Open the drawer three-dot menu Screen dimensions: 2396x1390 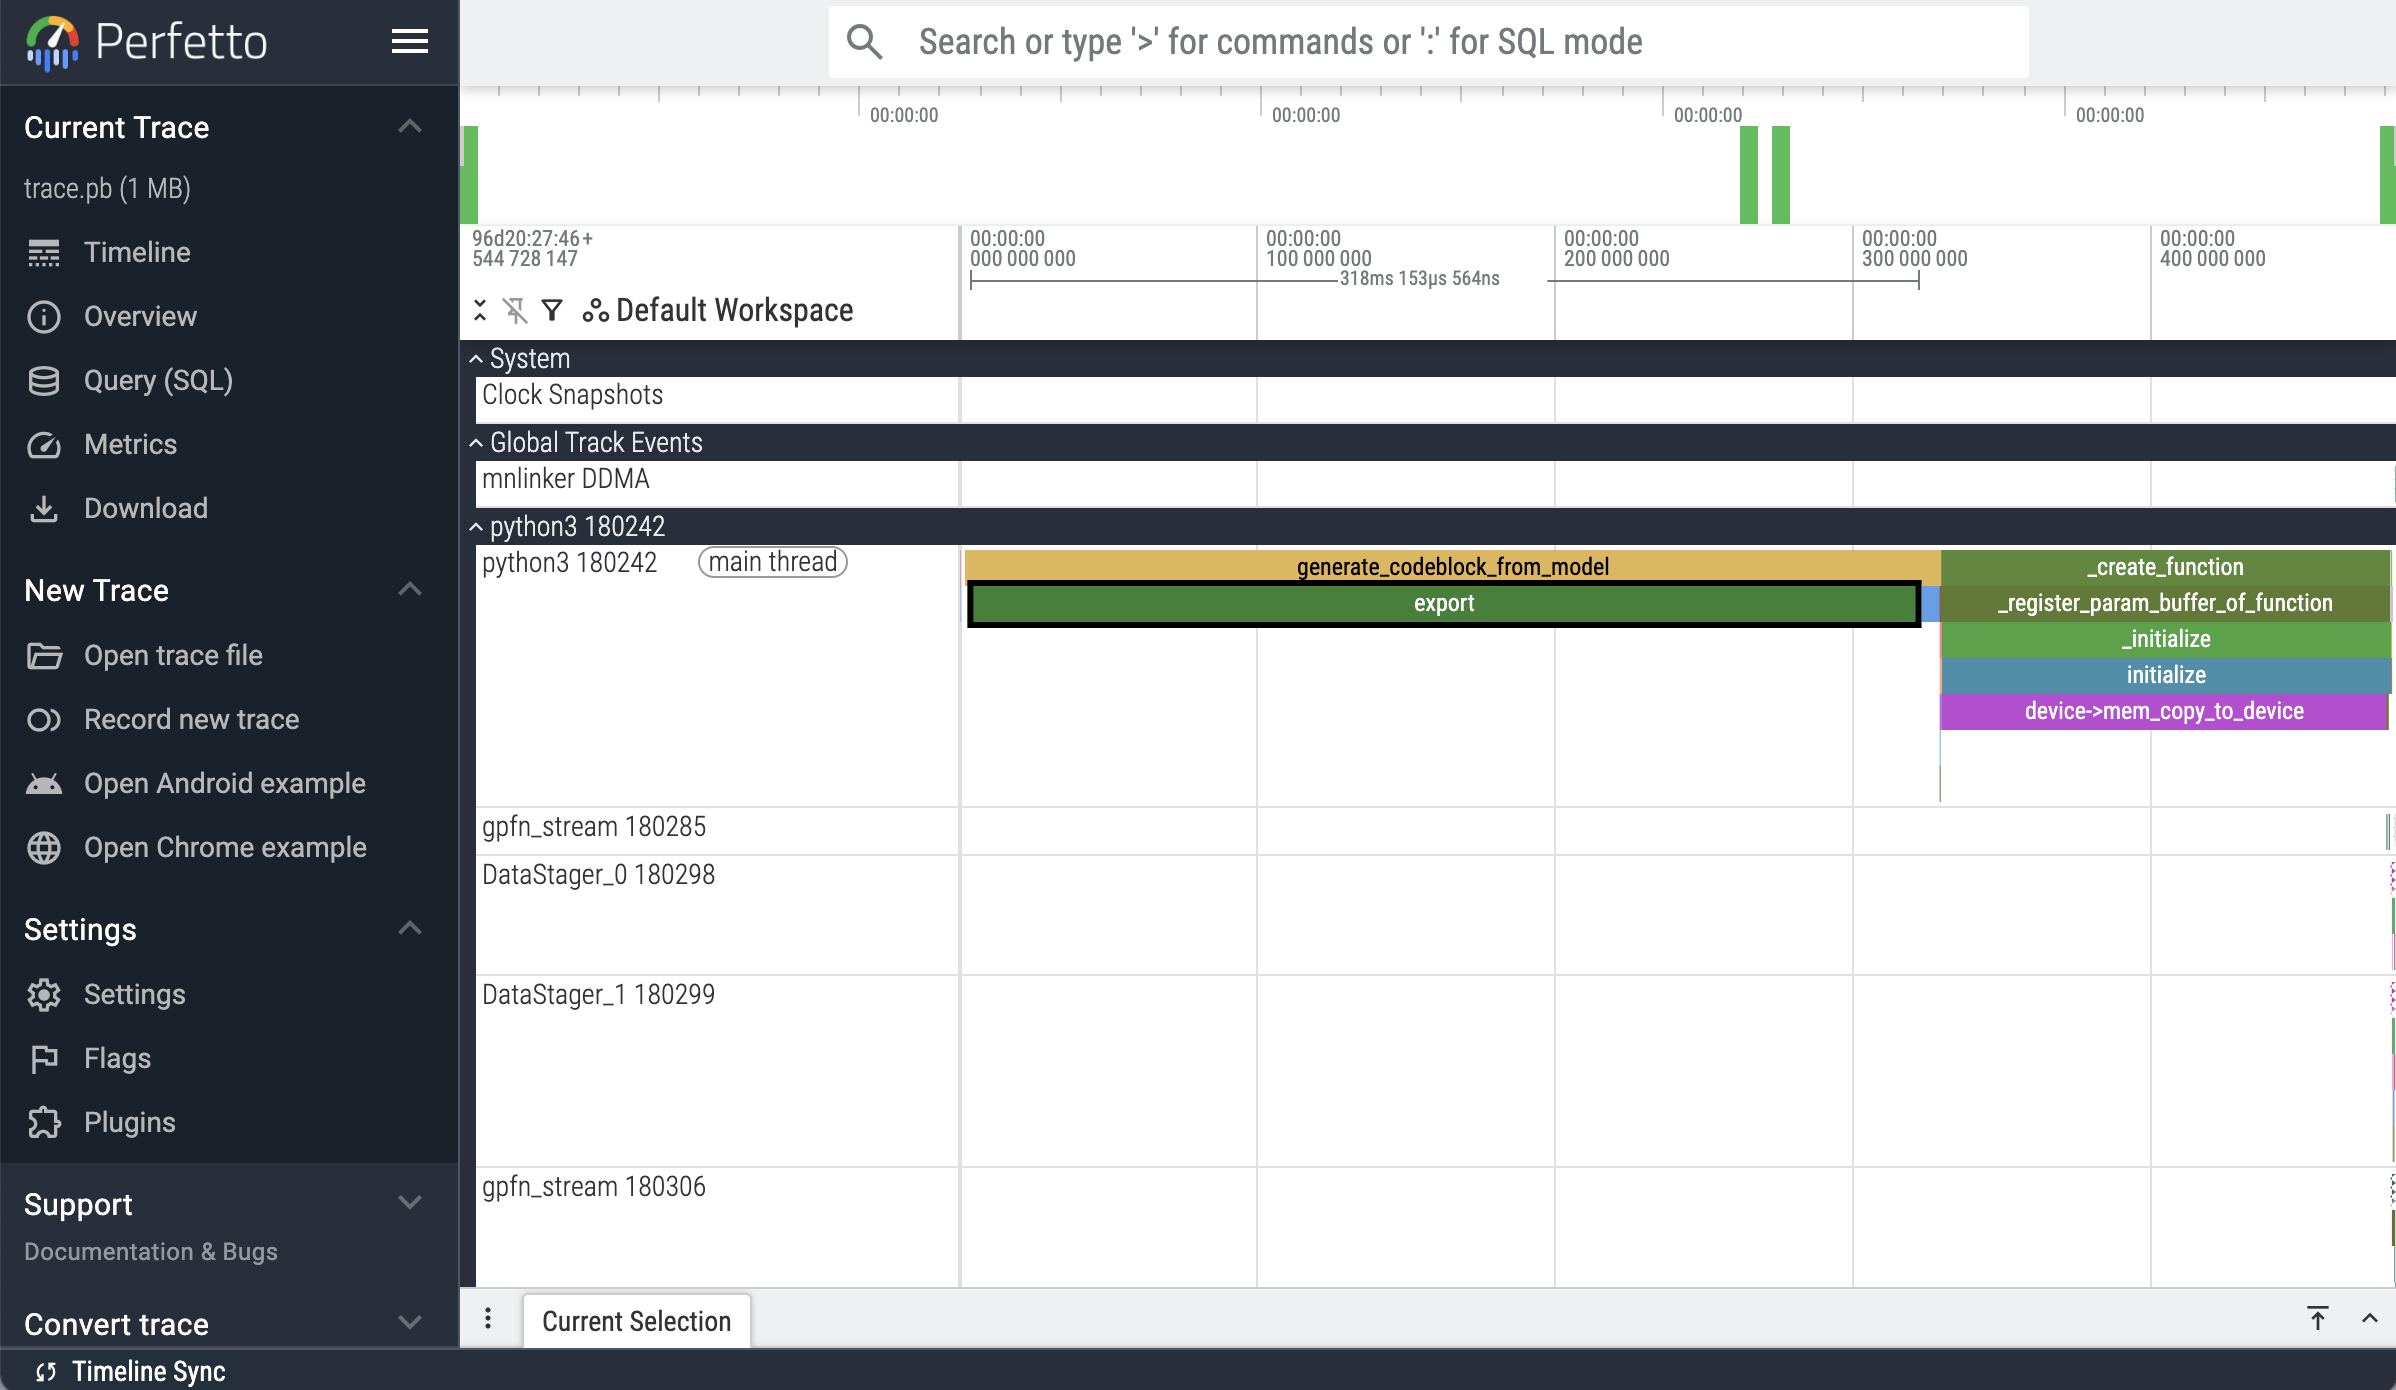point(488,1318)
